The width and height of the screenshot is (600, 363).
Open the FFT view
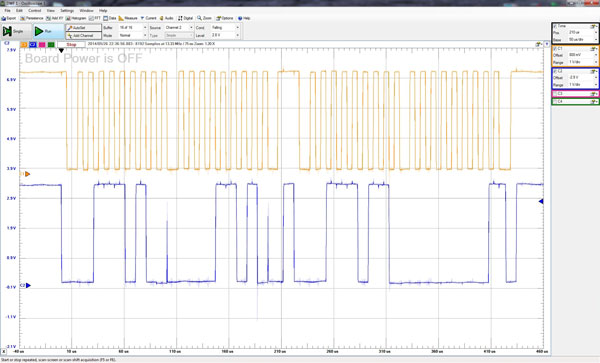(x=95, y=18)
